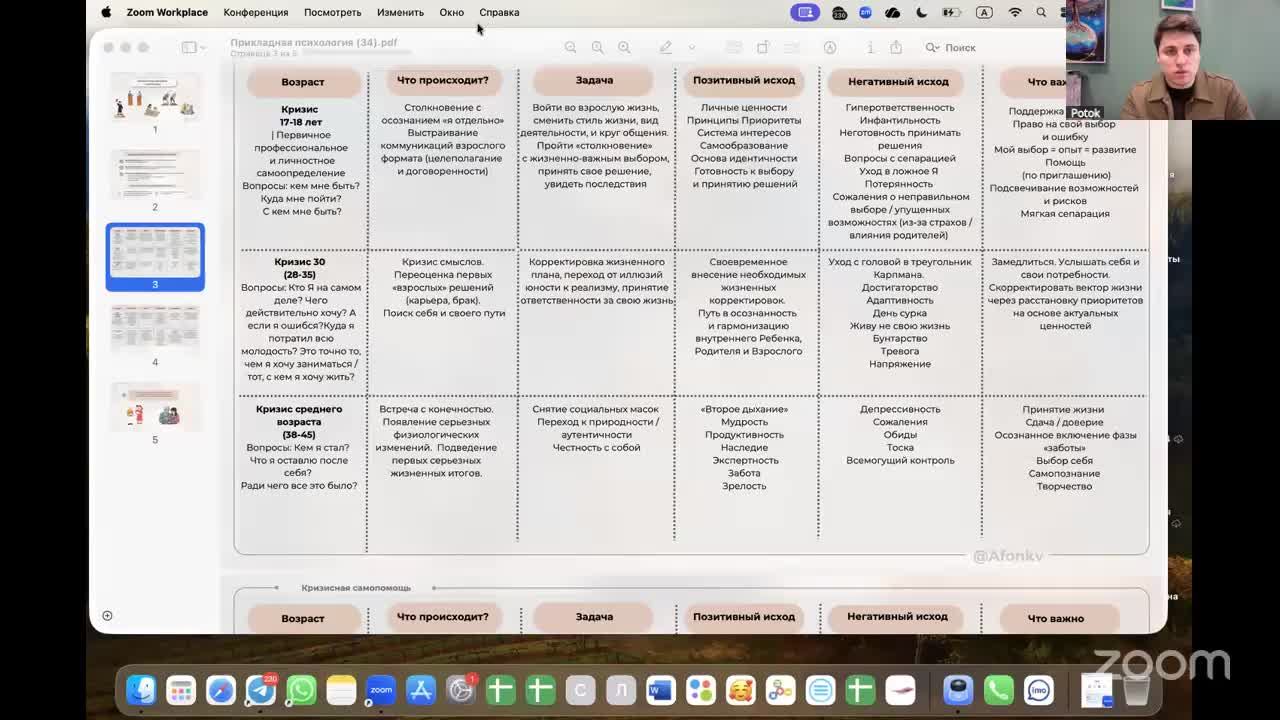Open App Store from the Dock
The height and width of the screenshot is (720, 1280).
(x=421, y=690)
